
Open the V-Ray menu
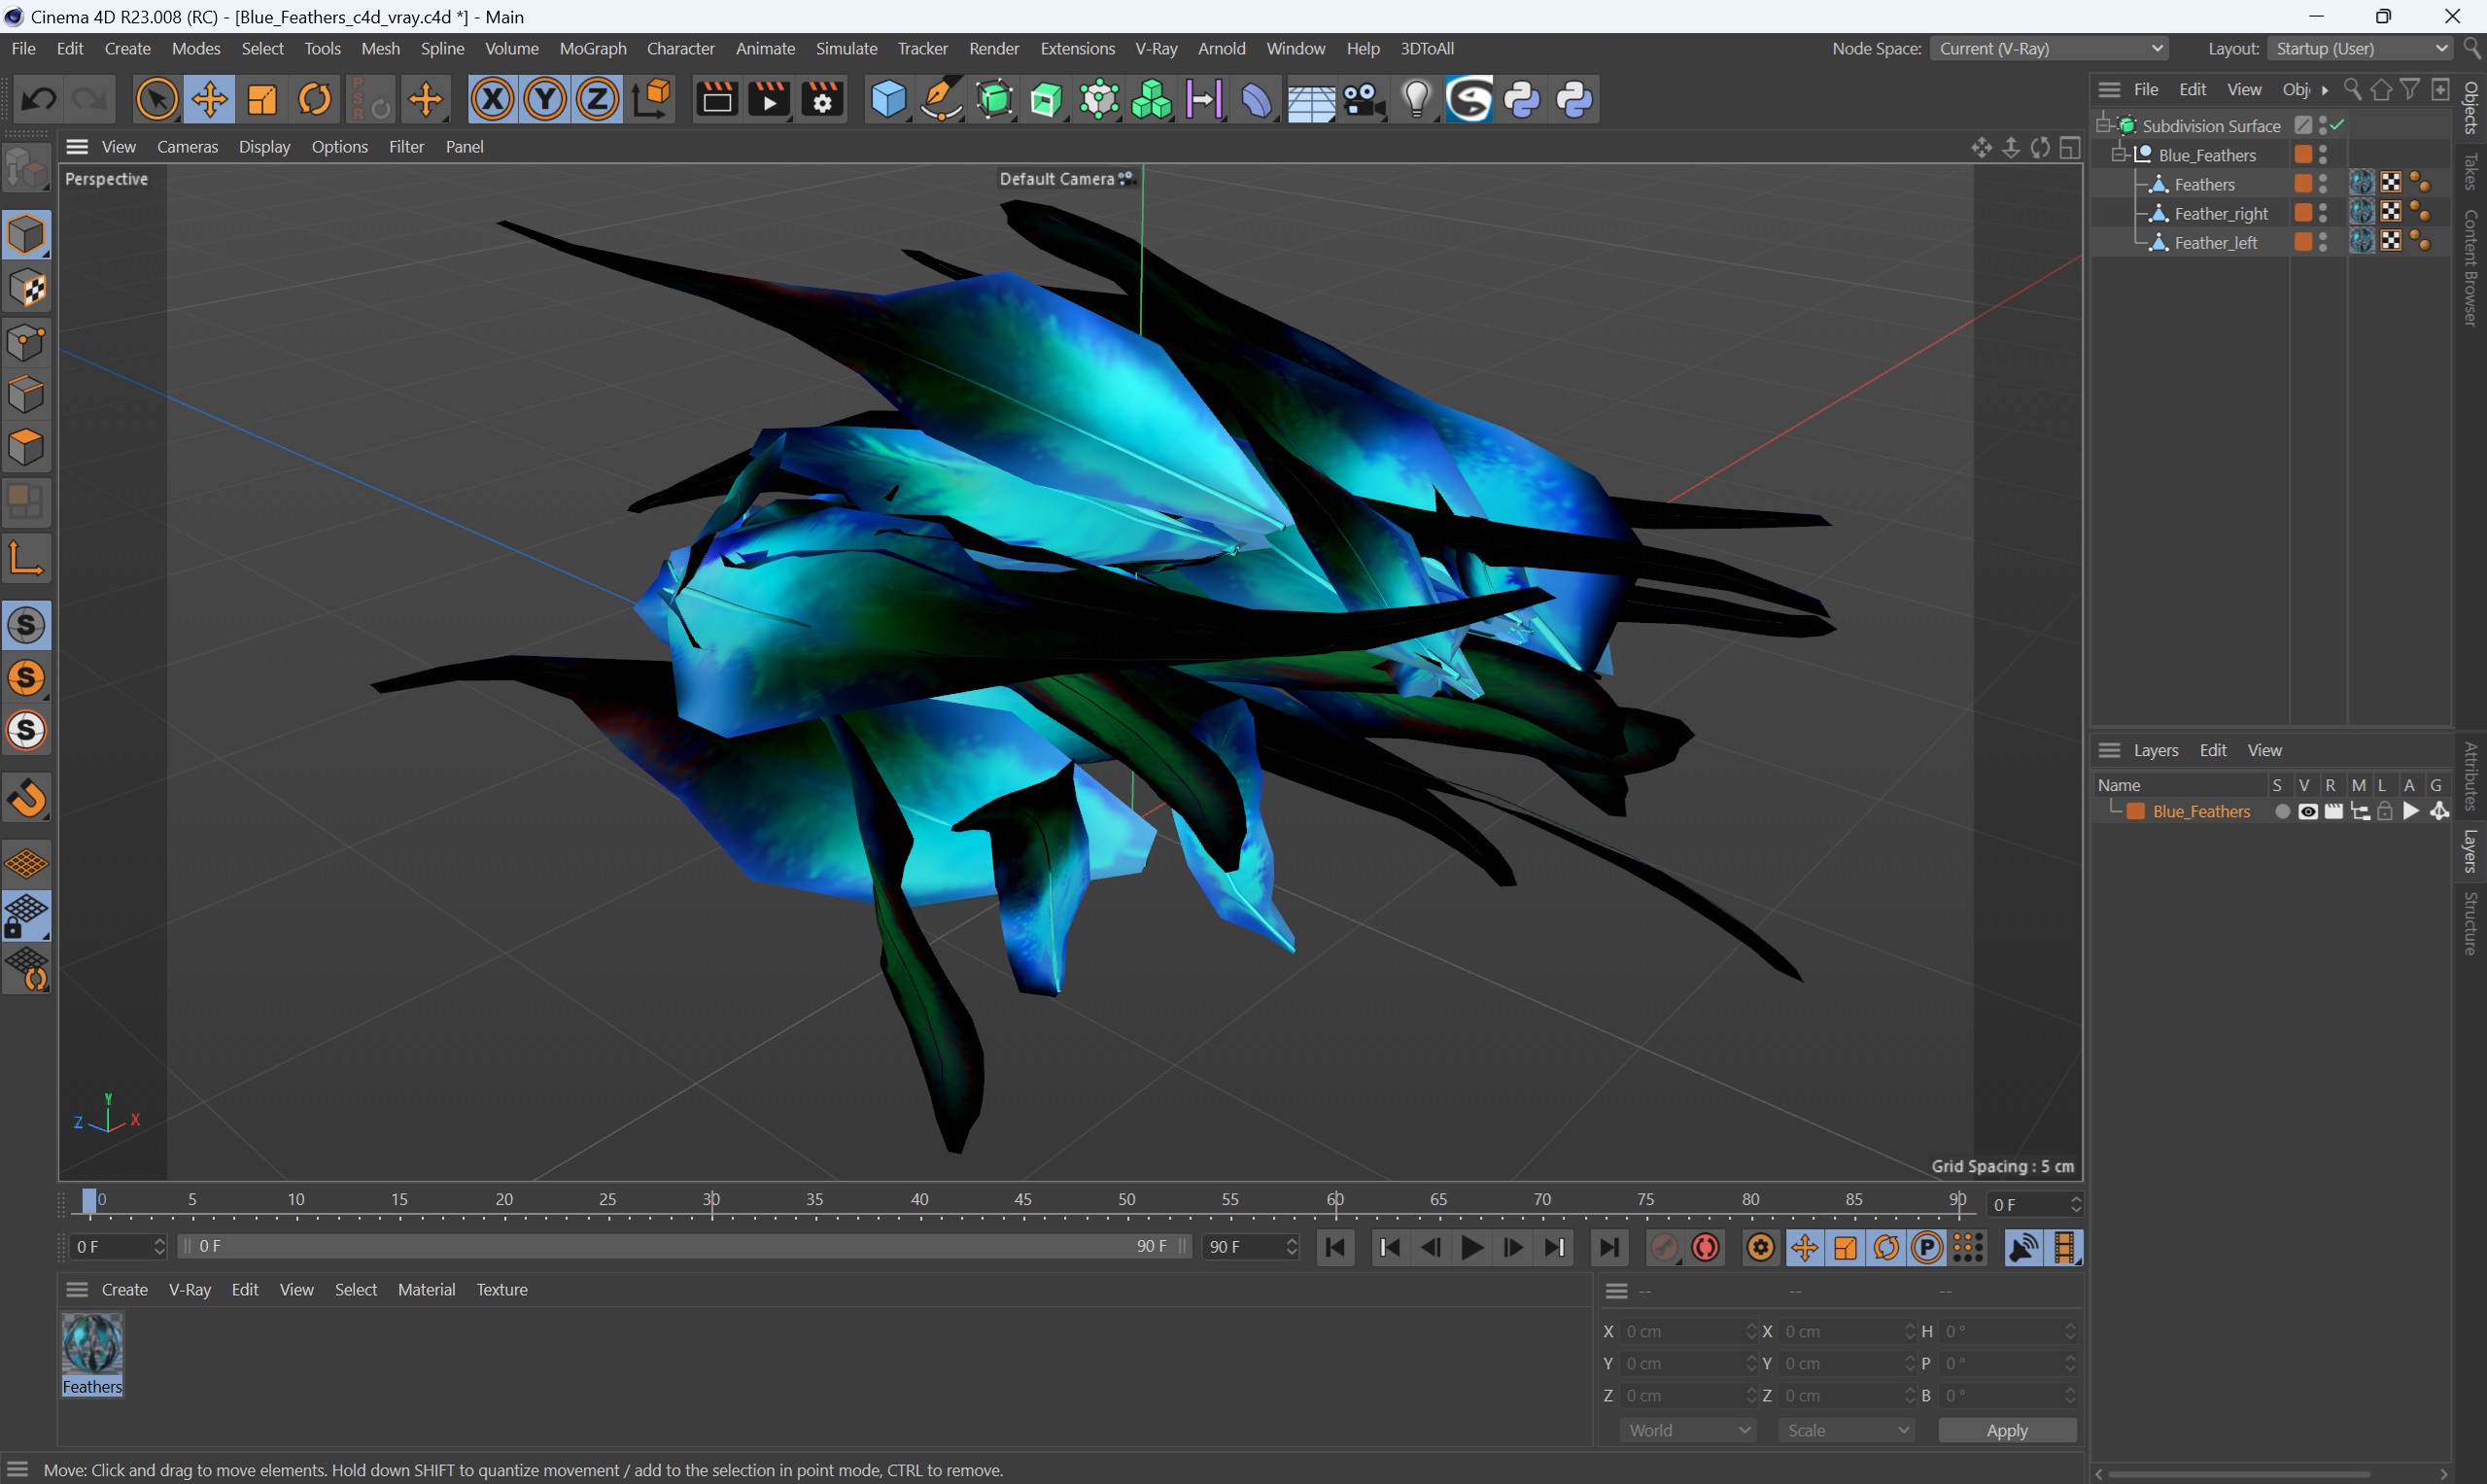coord(1156,48)
